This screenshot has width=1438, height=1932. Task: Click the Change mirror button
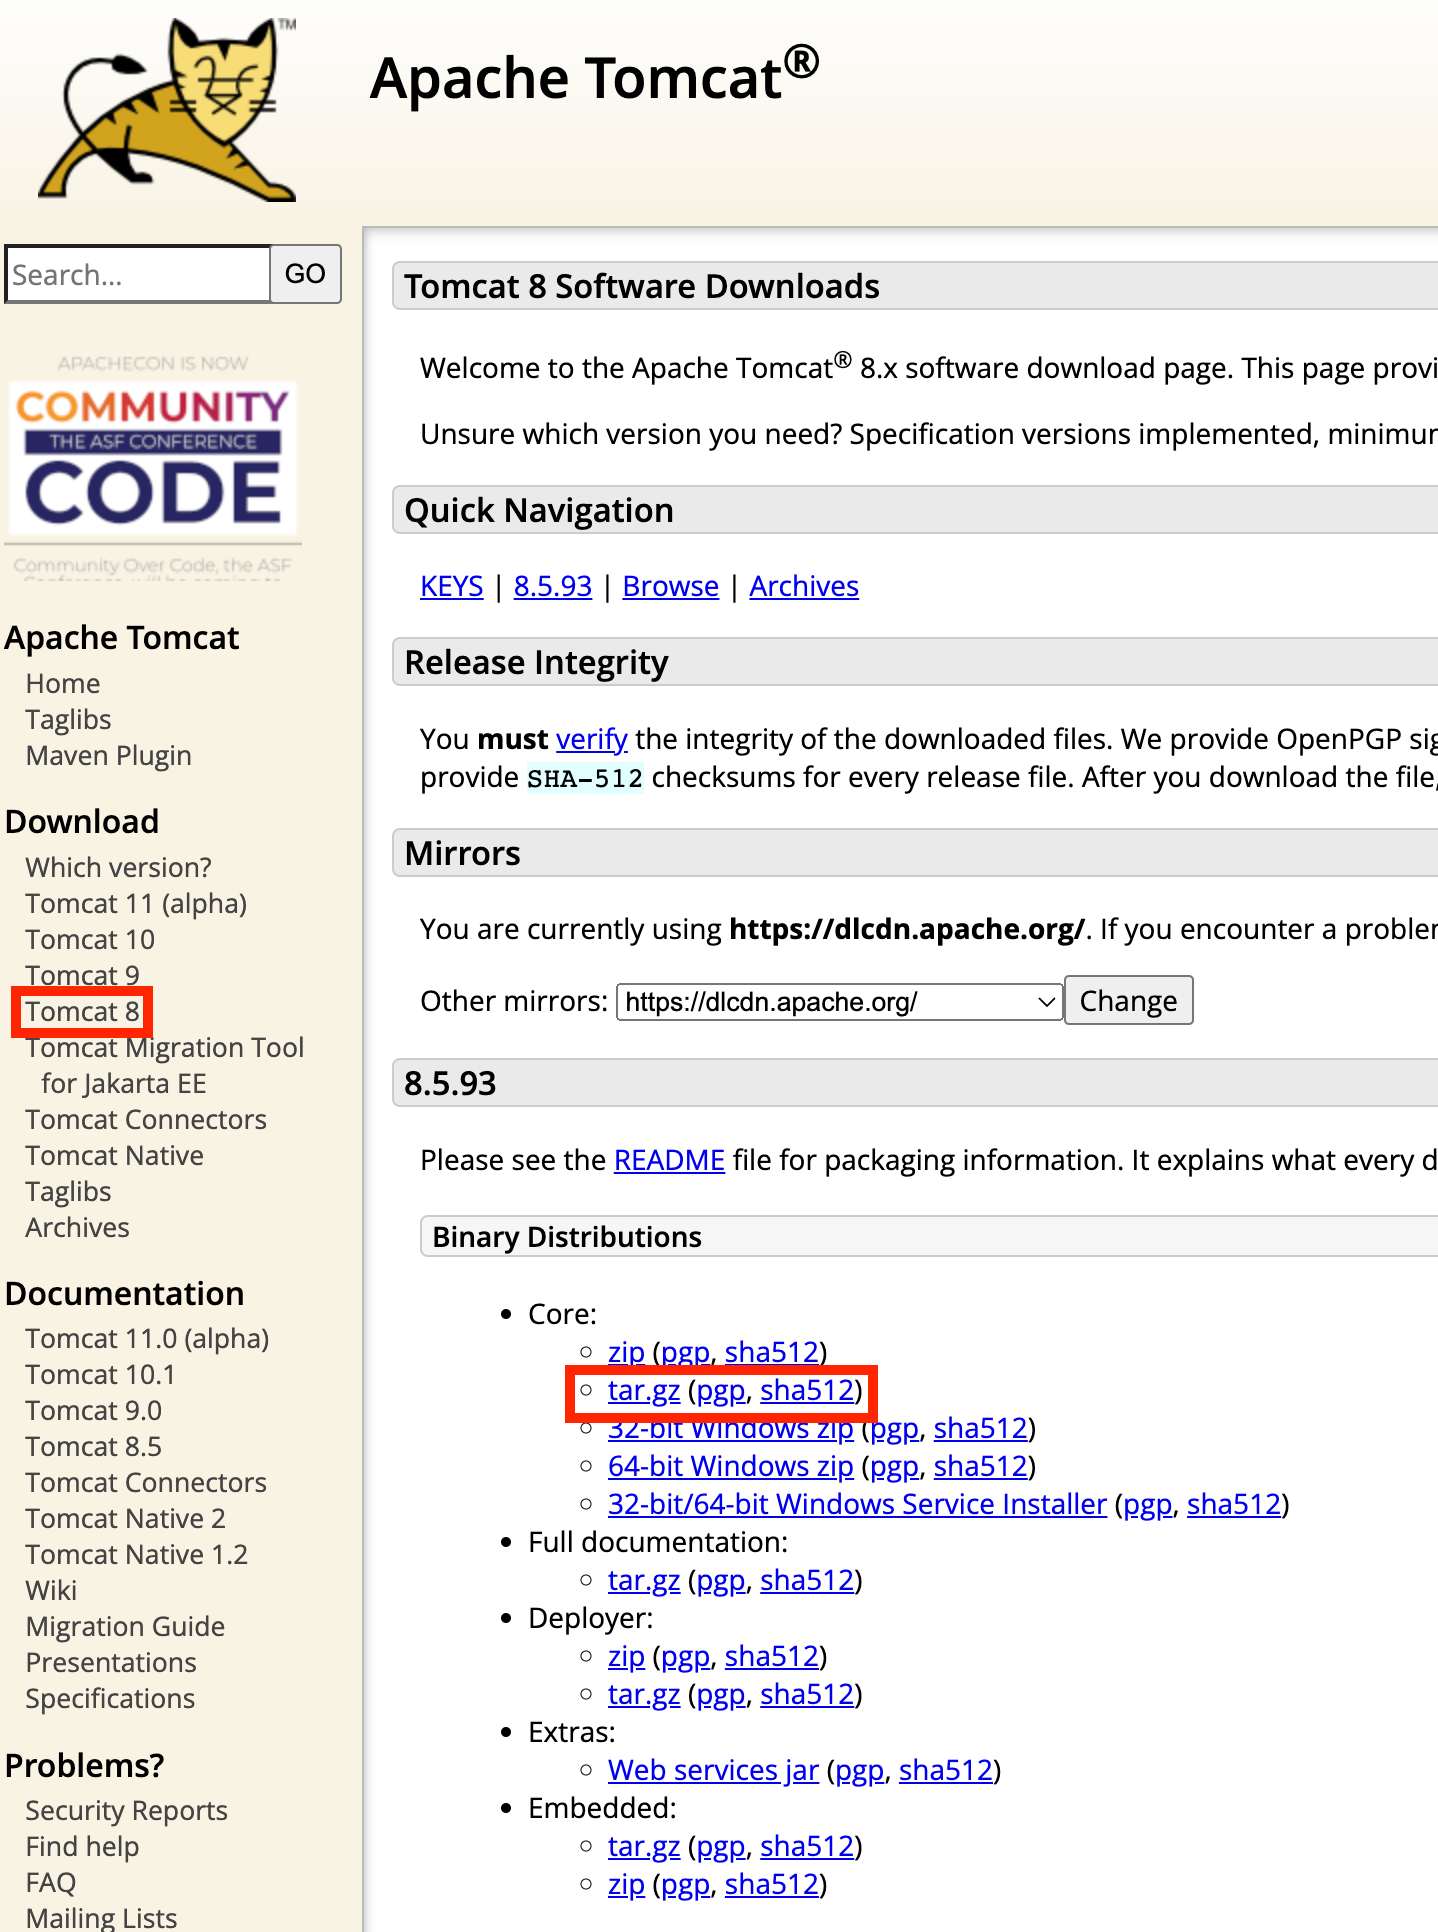[x=1127, y=1001]
